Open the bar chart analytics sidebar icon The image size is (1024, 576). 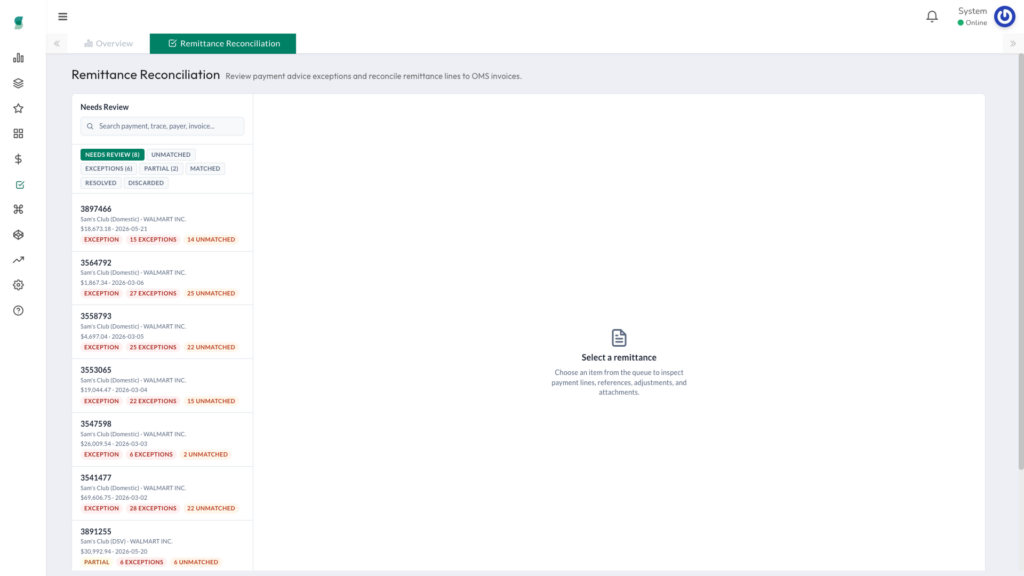18,58
